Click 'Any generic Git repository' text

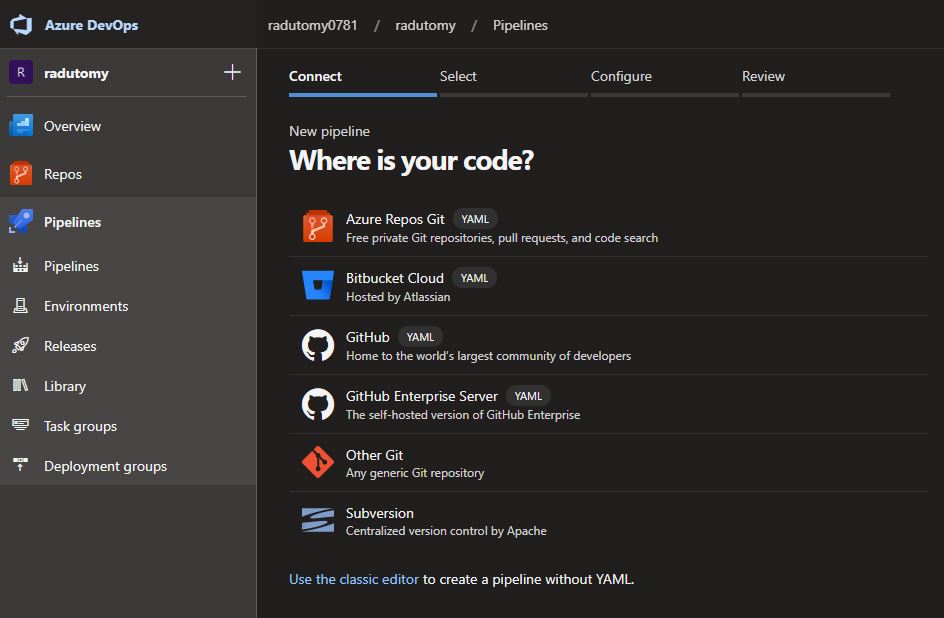pyautogui.click(x=415, y=473)
